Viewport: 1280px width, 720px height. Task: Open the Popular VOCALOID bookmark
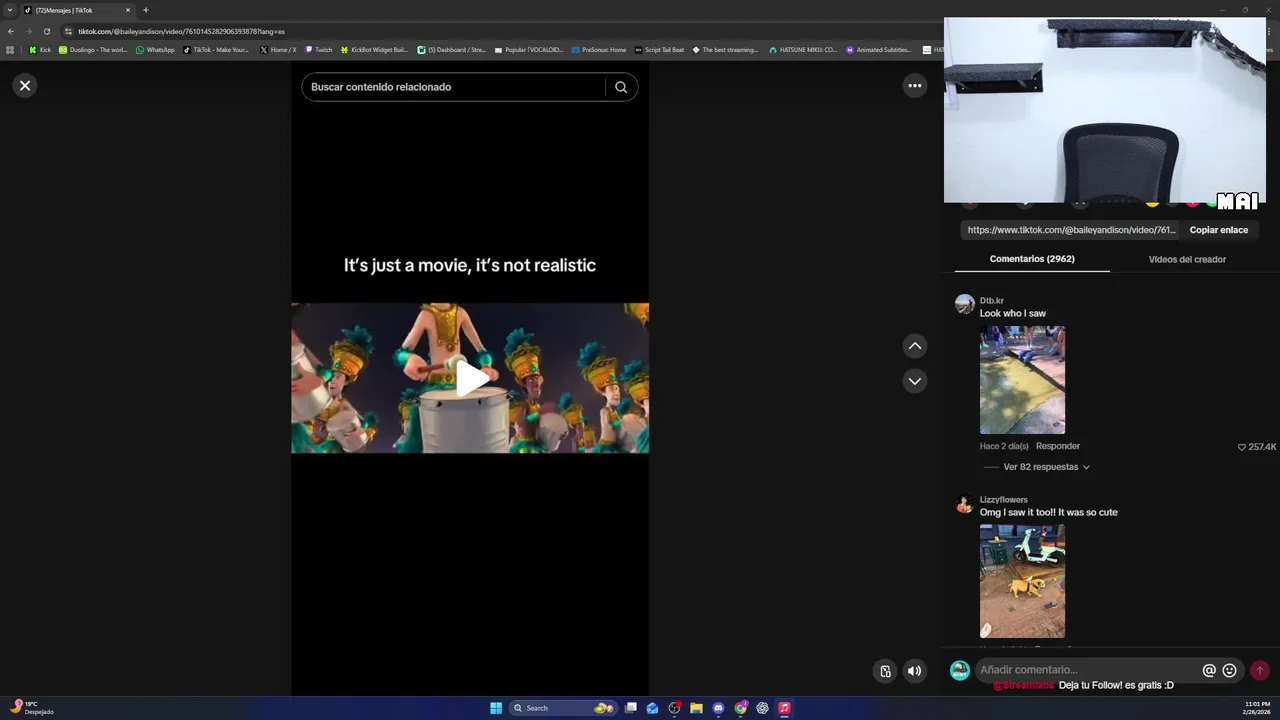(529, 49)
